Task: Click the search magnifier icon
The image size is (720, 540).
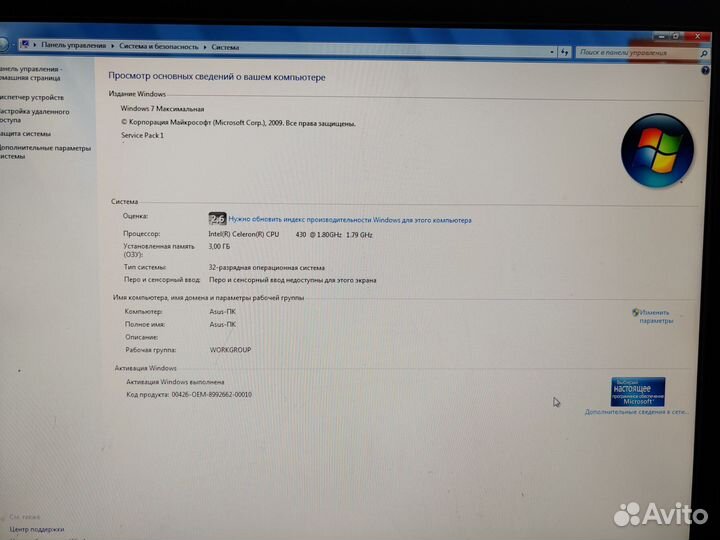Action: coord(704,54)
